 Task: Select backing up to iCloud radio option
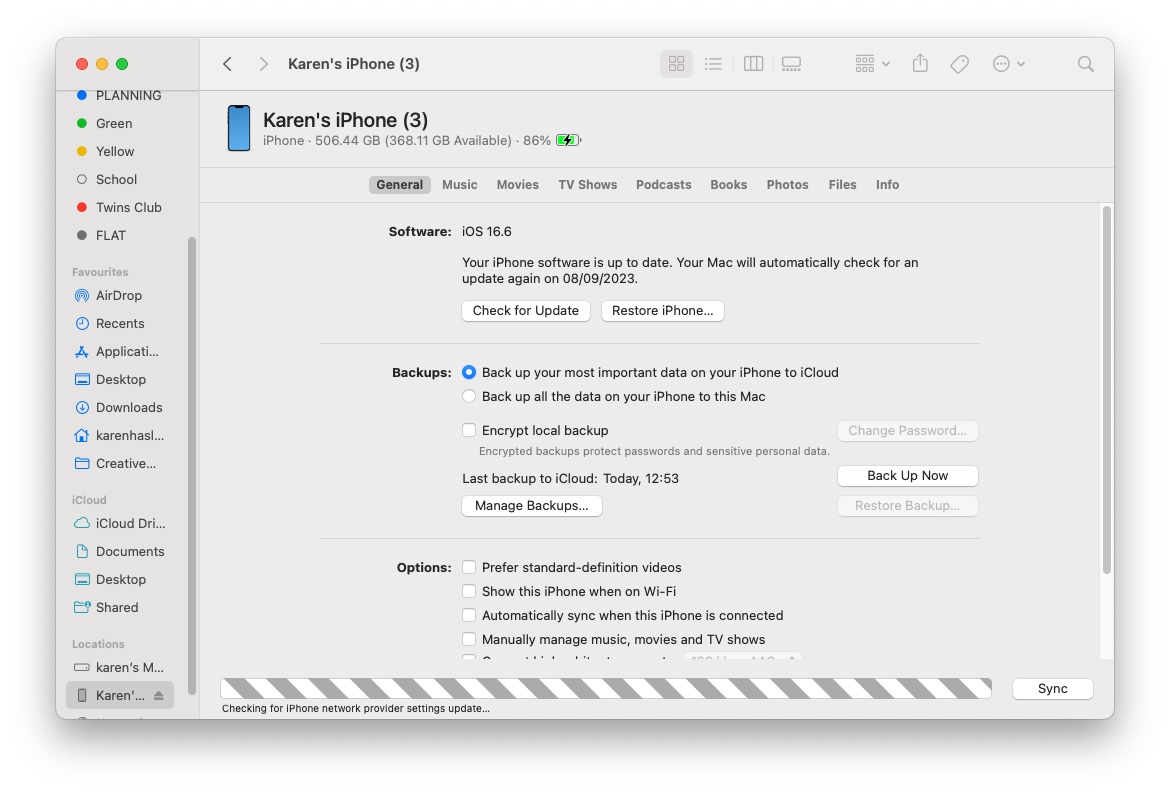[469, 371]
